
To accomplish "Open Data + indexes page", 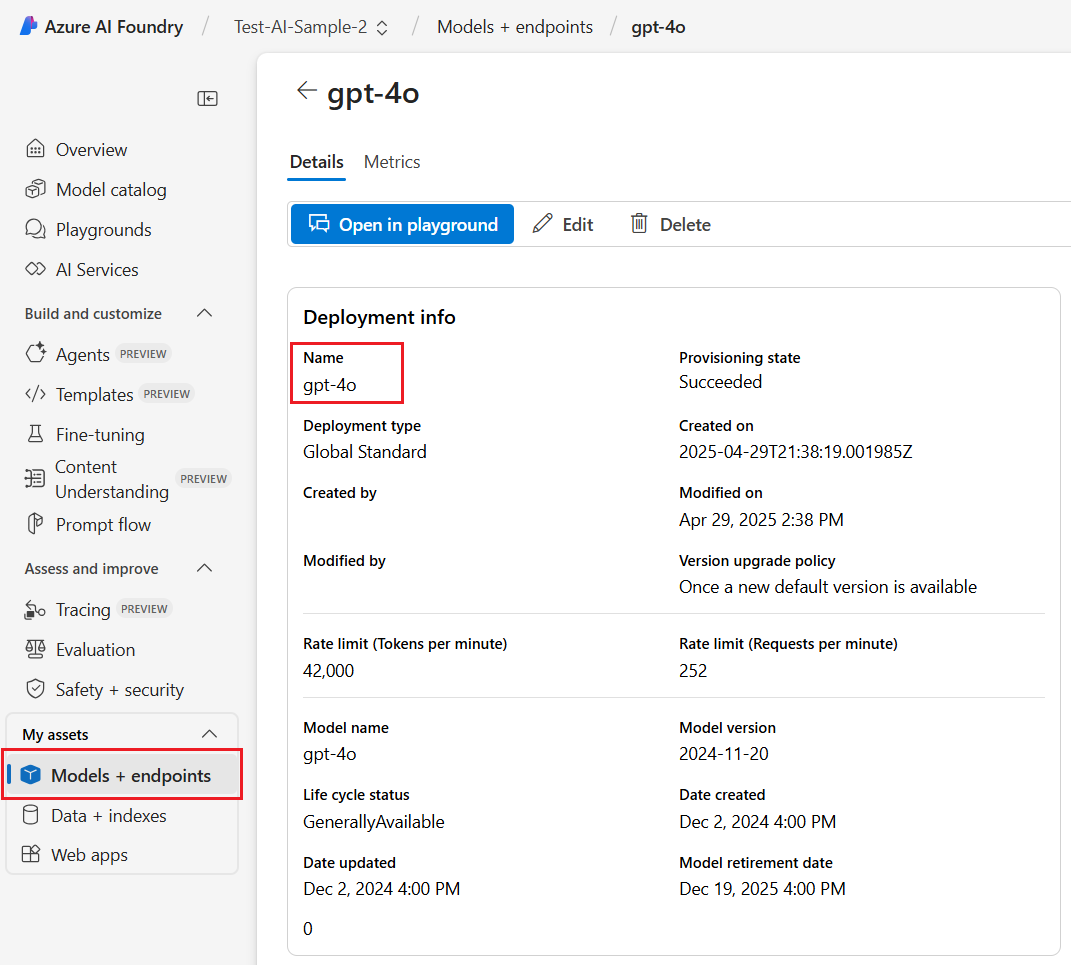I will click(109, 815).
